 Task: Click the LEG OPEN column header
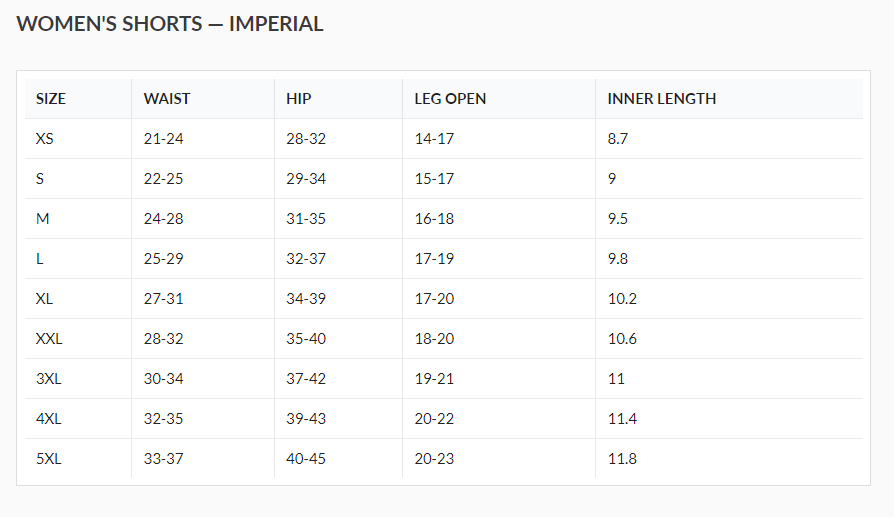pos(450,99)
